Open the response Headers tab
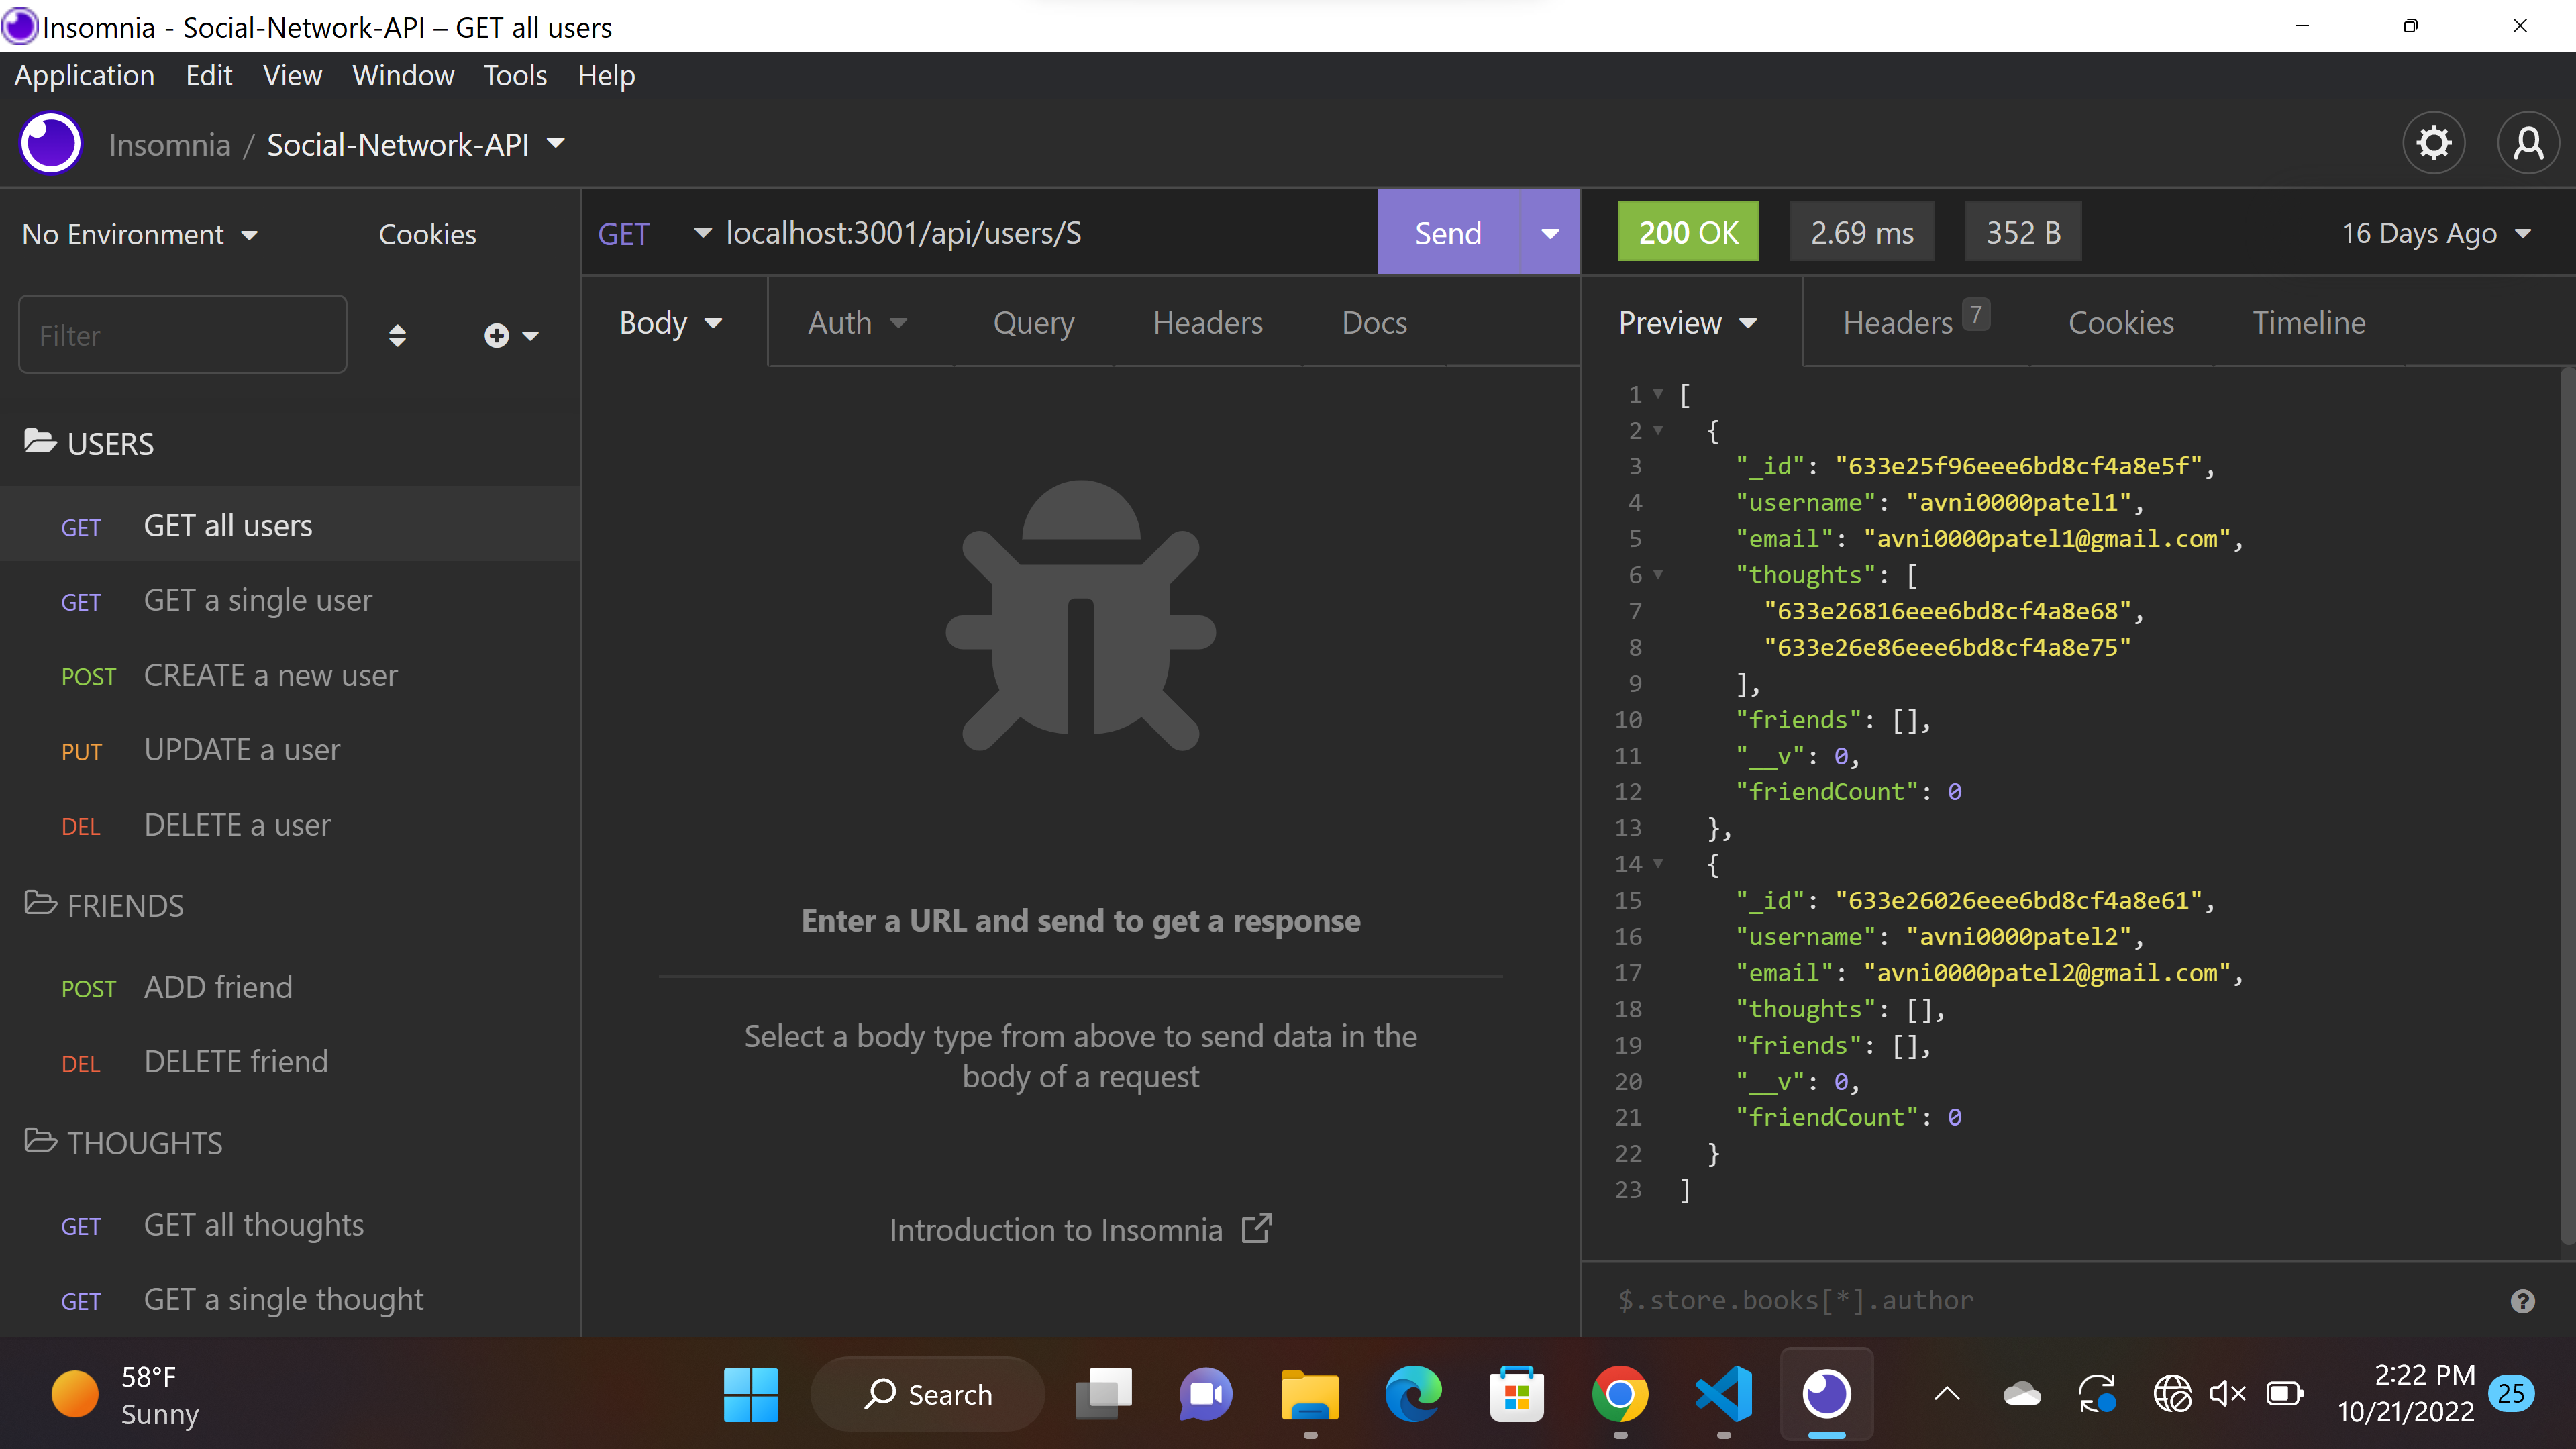 tap(1915, 321)
